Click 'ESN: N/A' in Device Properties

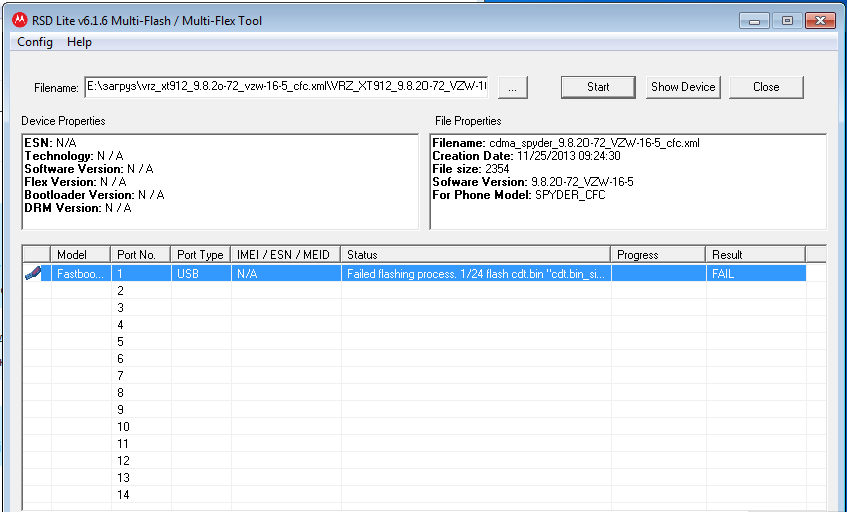[x=50, y=143]
